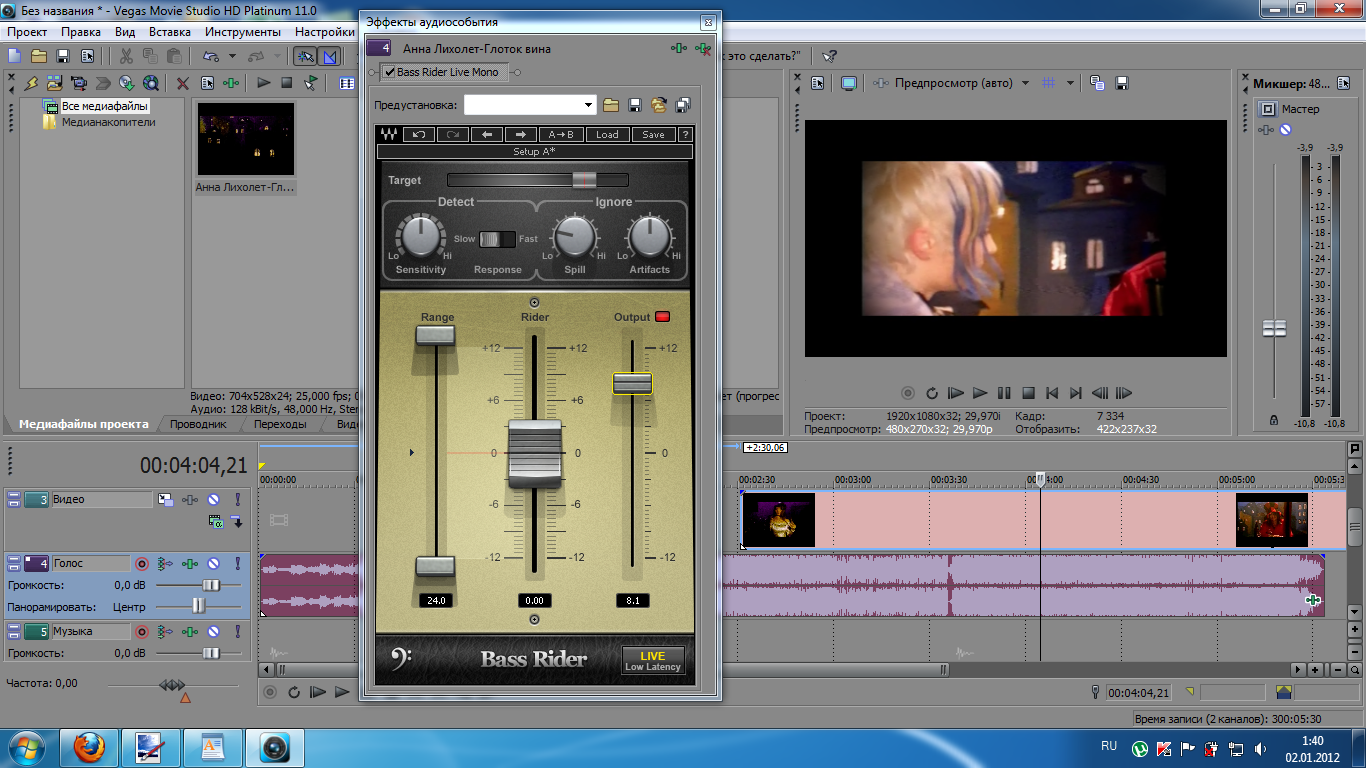Click the Load button in Waves toolbar

(607, 135)
